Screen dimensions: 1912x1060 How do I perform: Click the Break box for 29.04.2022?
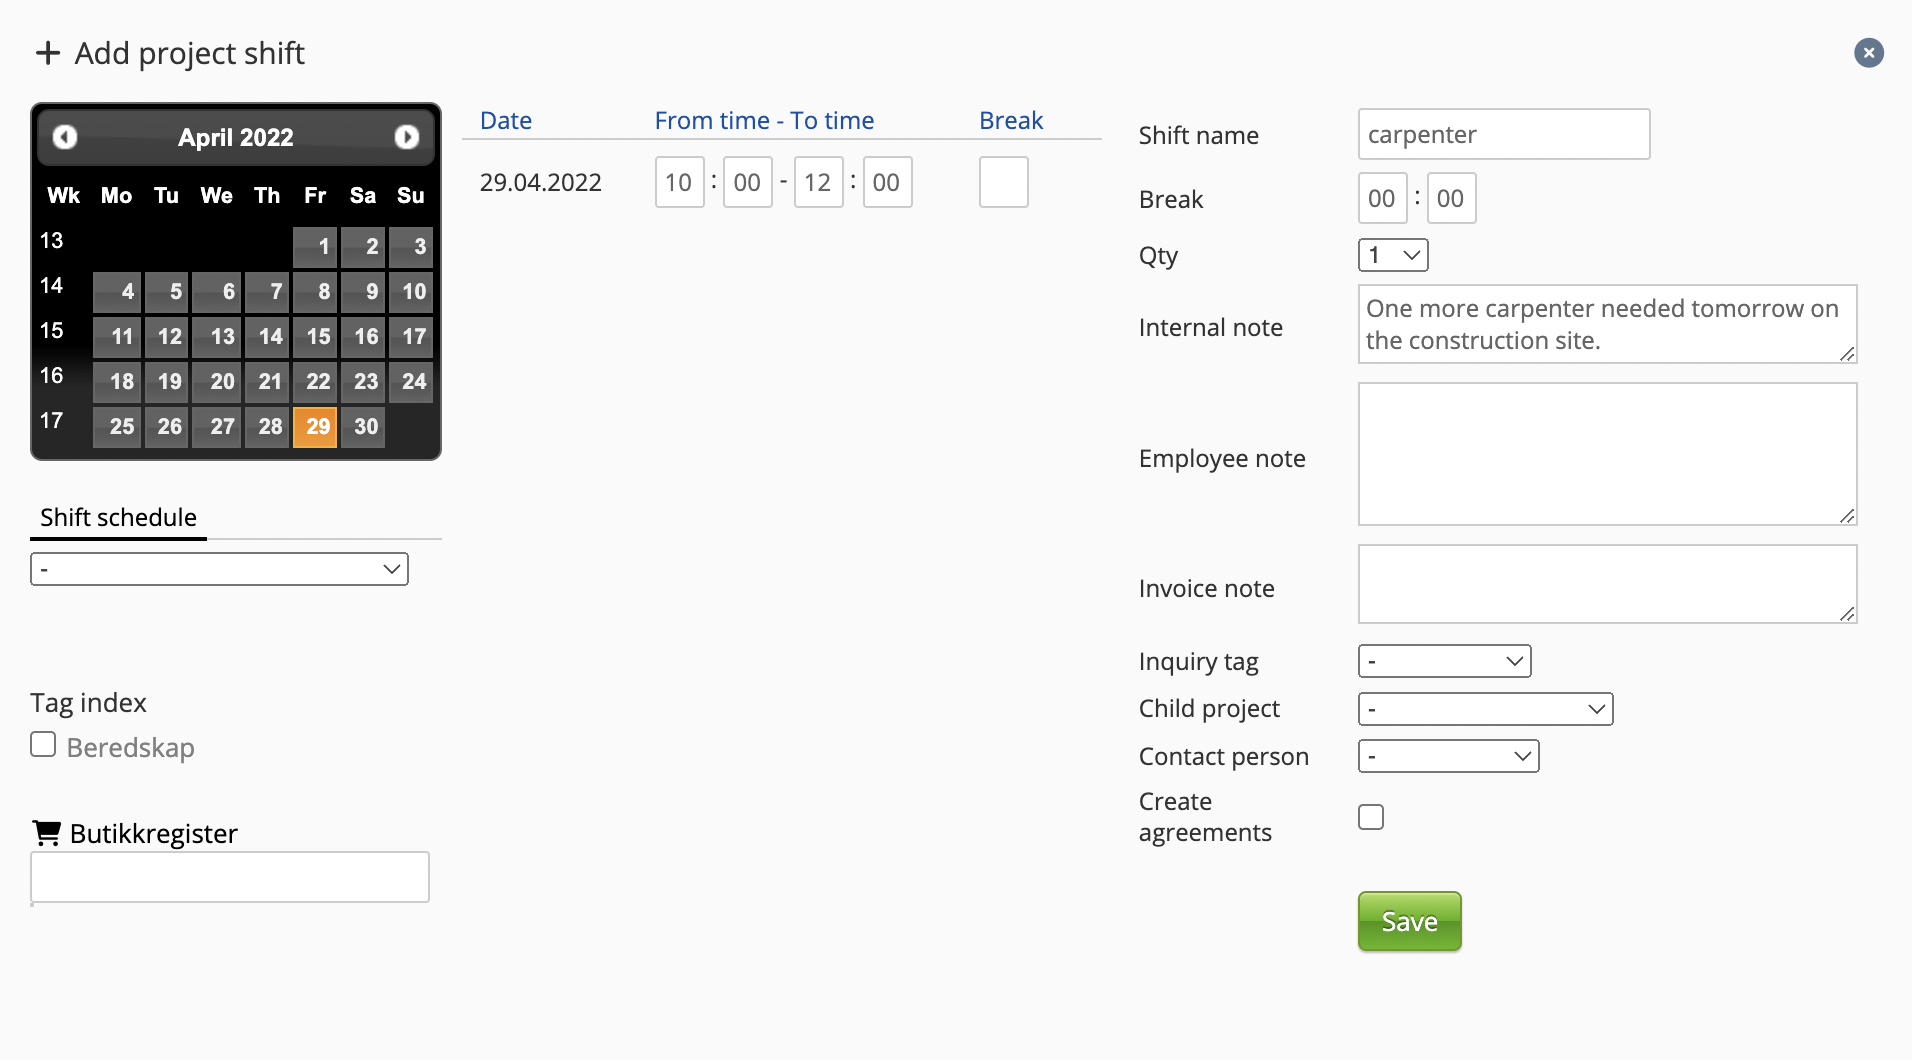tap(1003, 182)
